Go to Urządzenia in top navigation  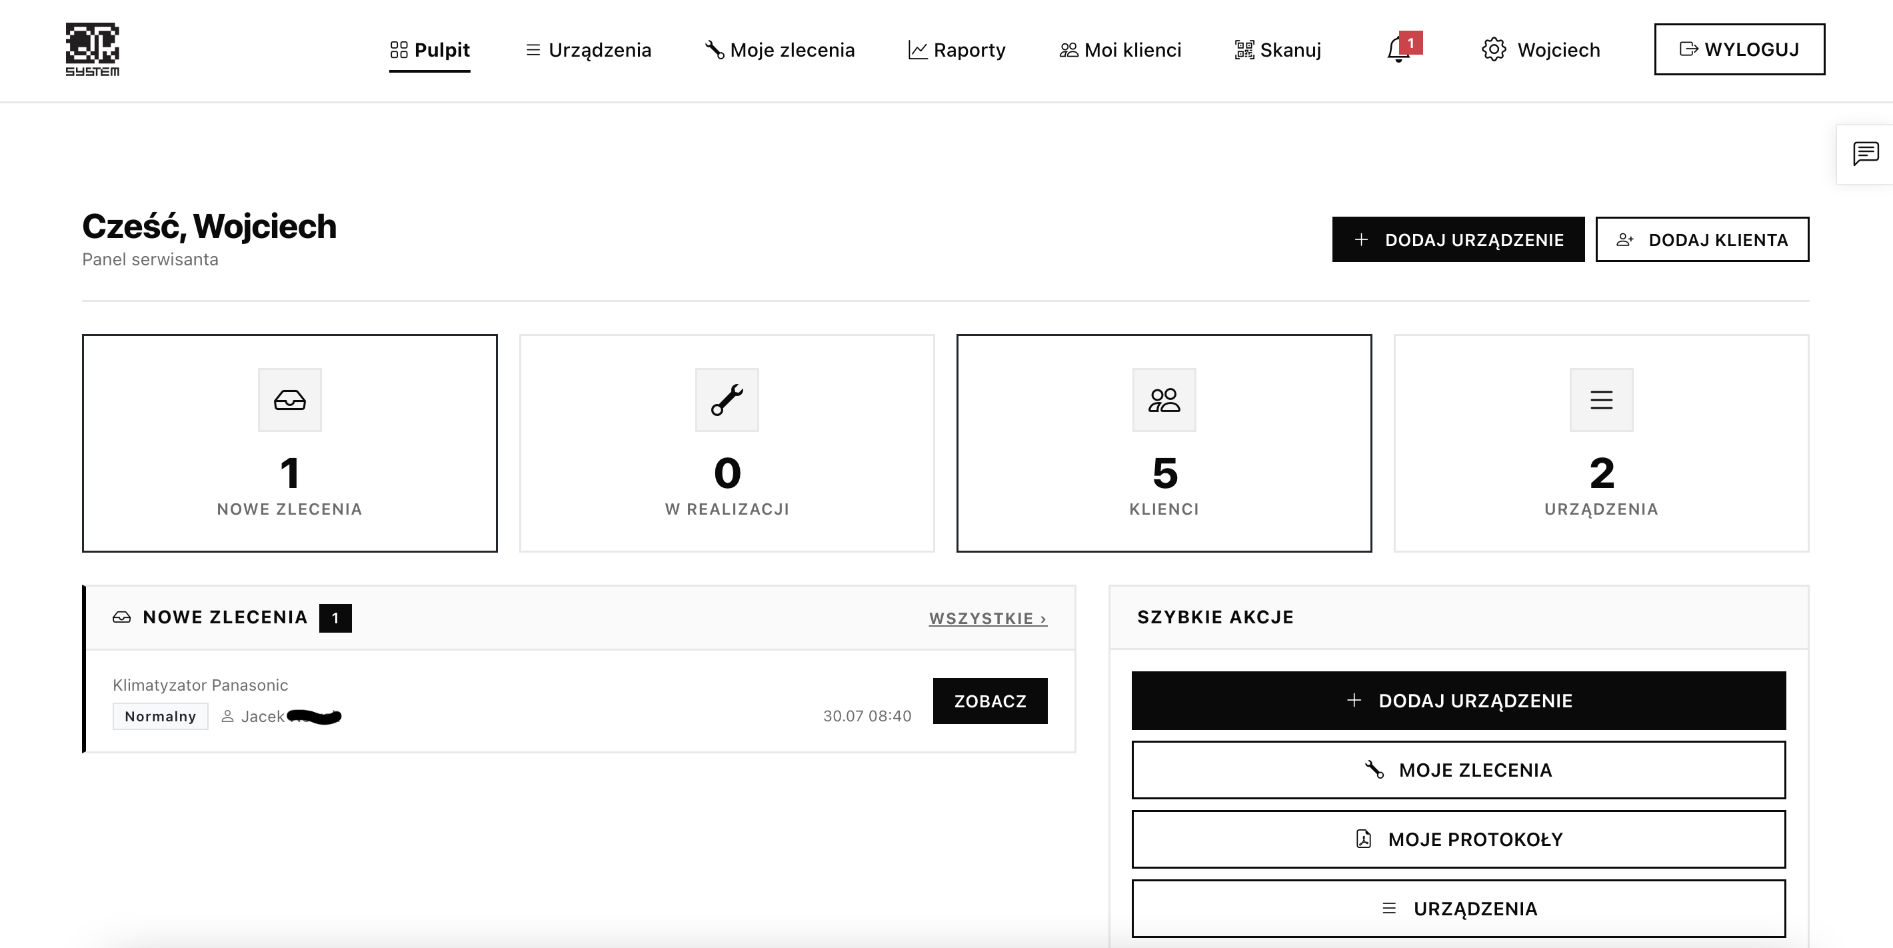click(x=588, y=50)
